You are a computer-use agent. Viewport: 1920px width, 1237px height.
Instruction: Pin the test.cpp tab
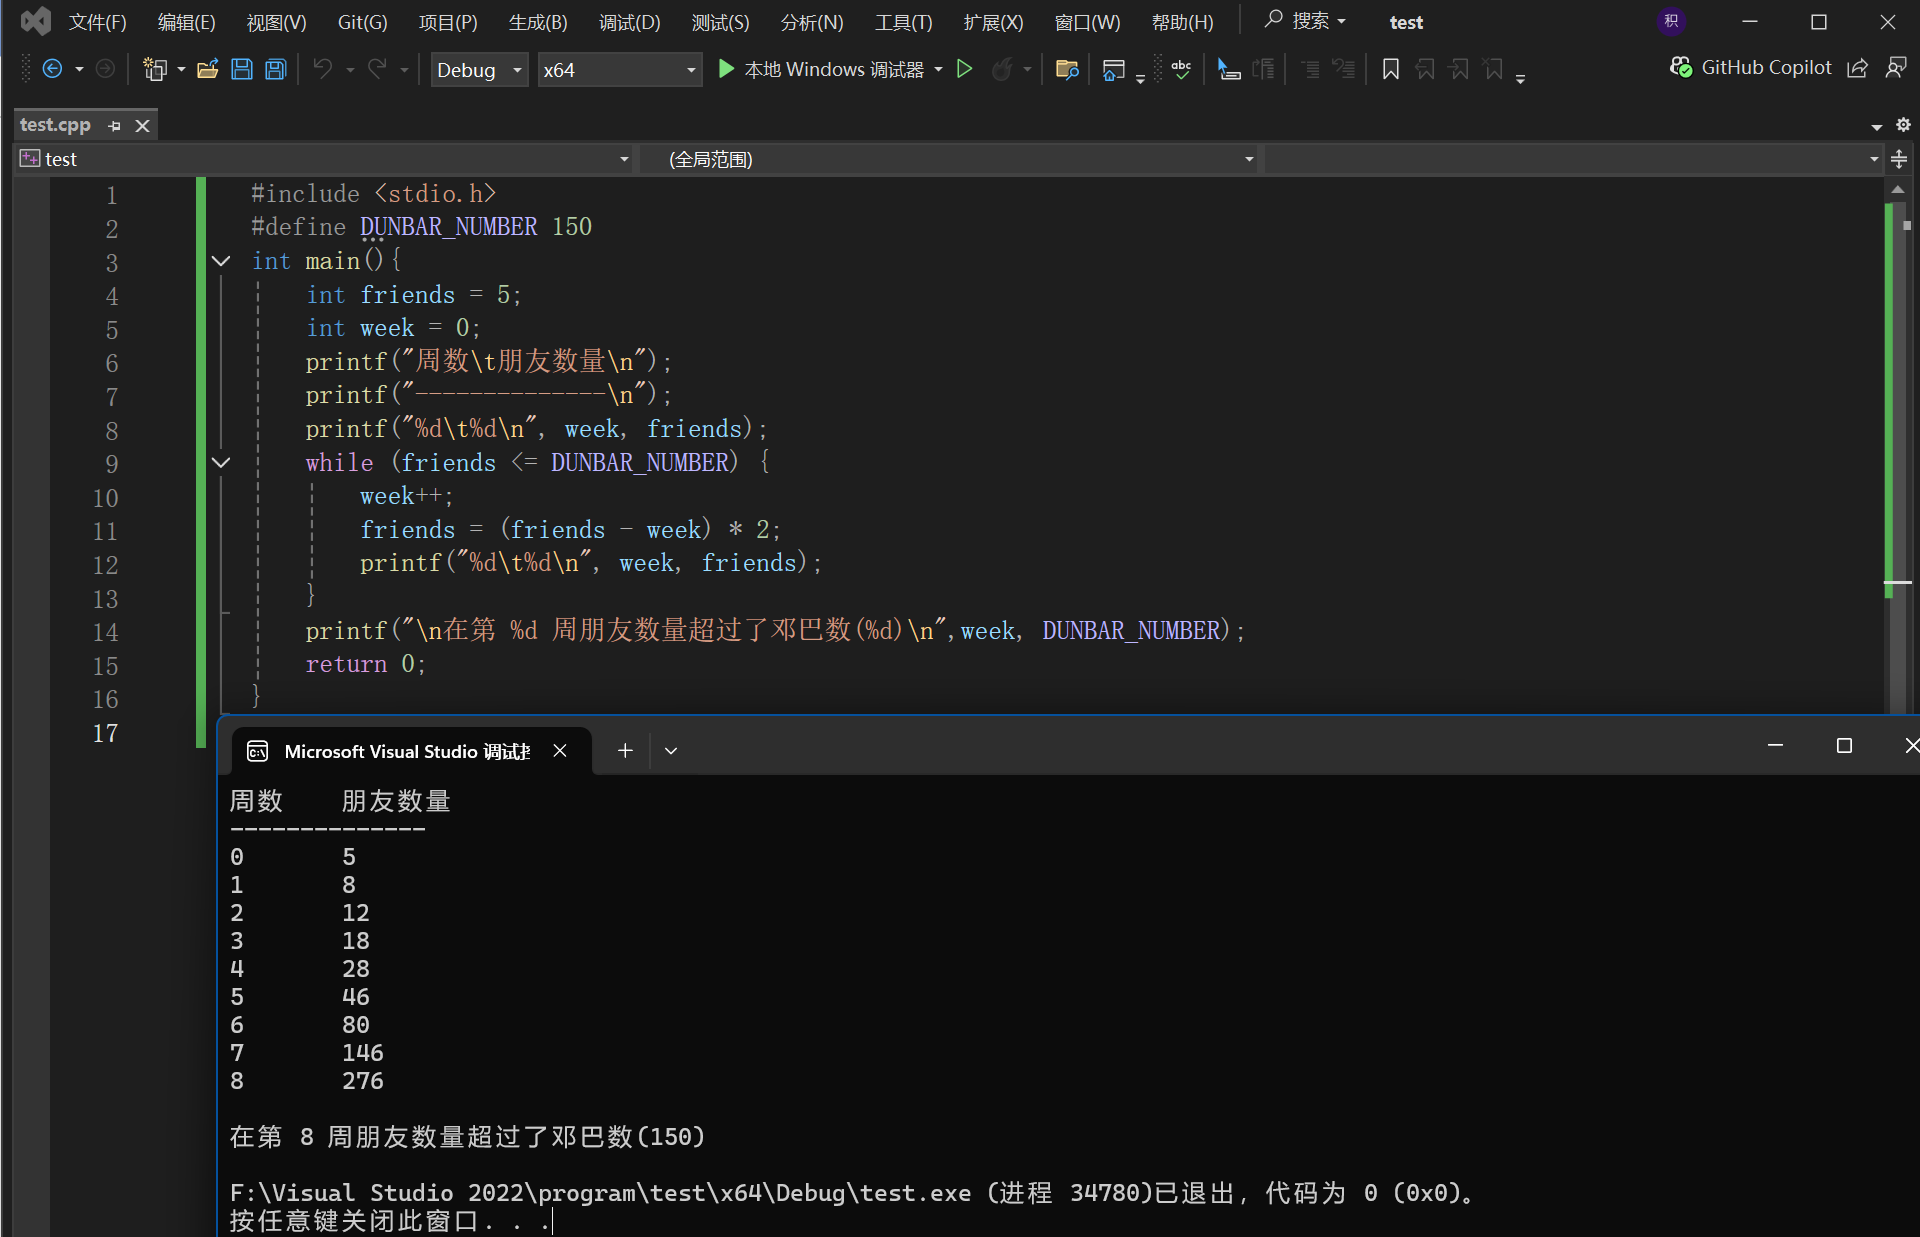(115, 126)
